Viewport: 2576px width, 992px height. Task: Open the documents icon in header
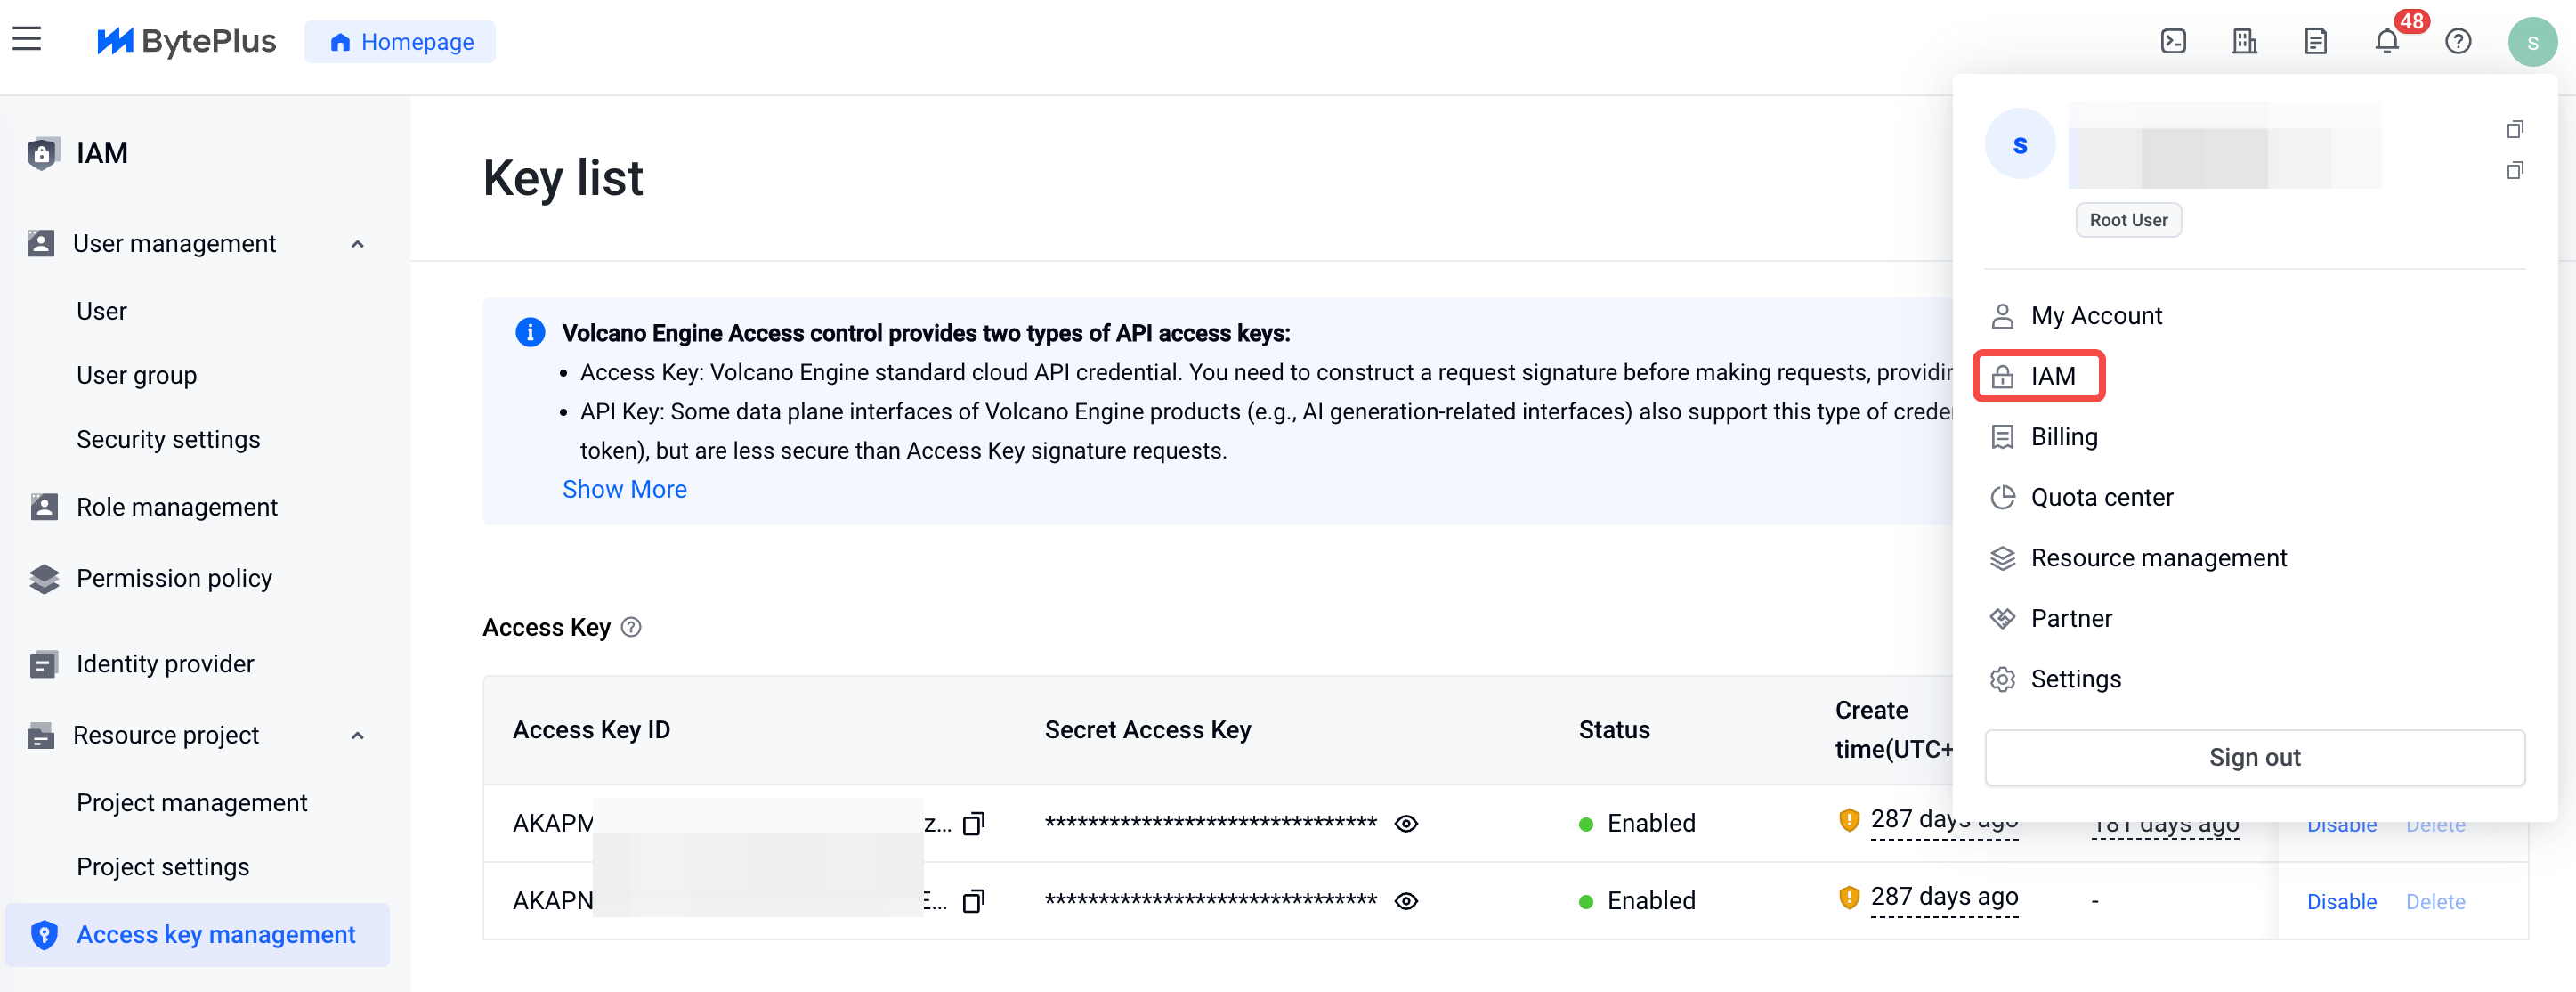point(2315,41)
